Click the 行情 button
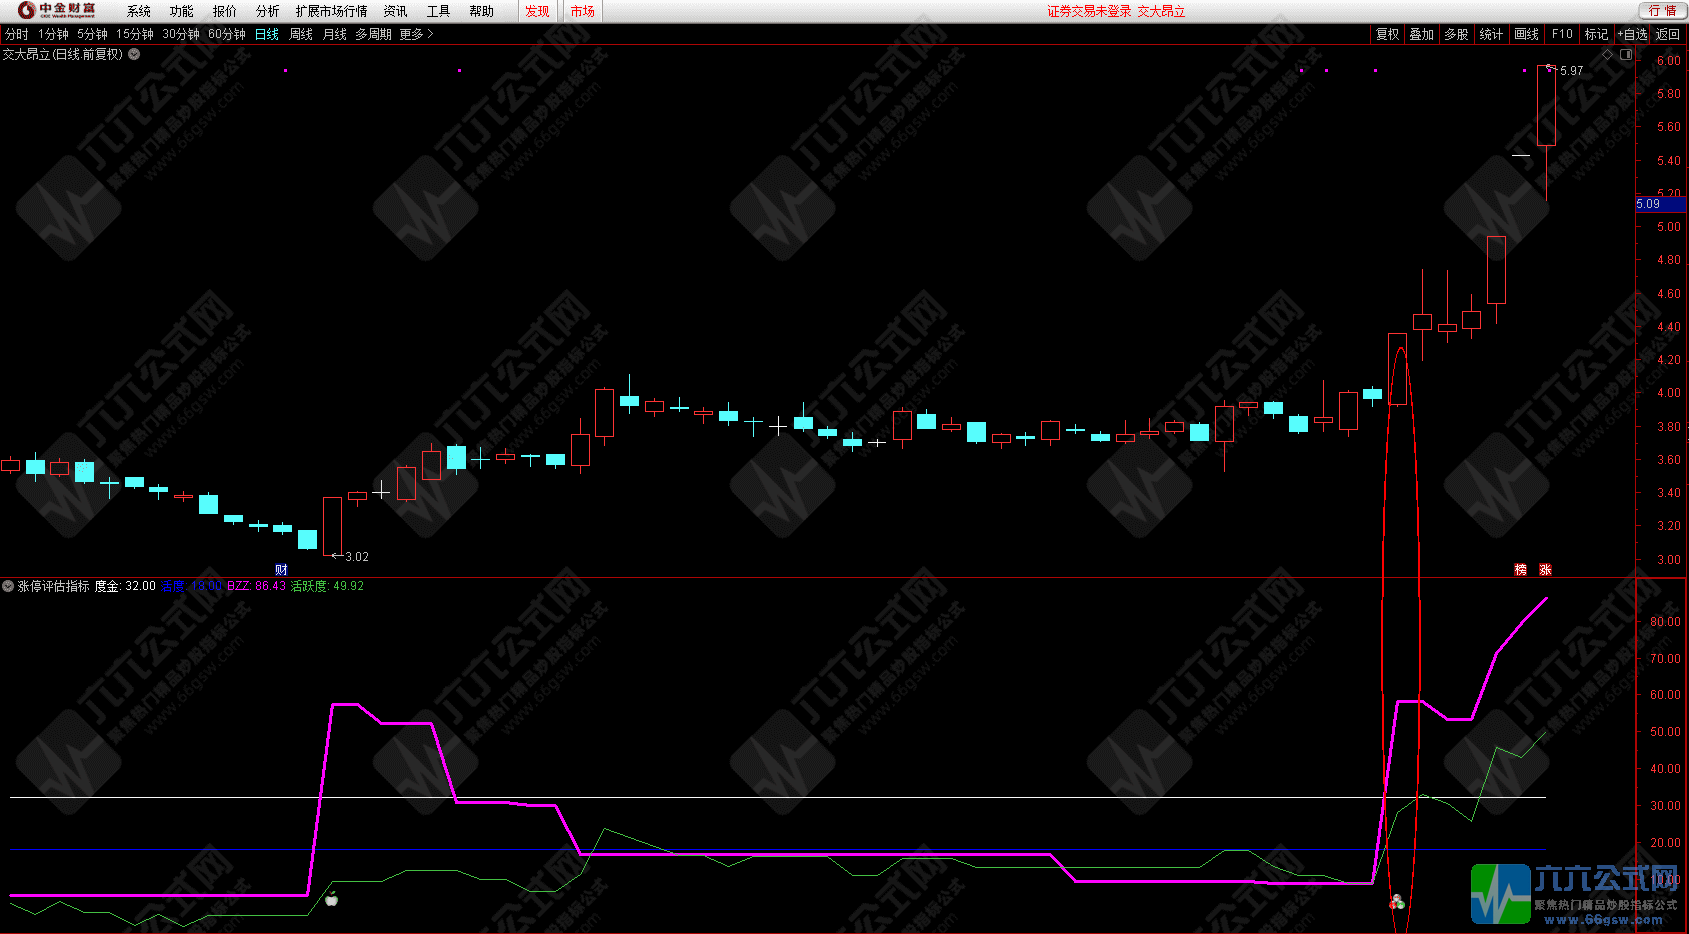Screen dimensions: 1689x934 1662,11
